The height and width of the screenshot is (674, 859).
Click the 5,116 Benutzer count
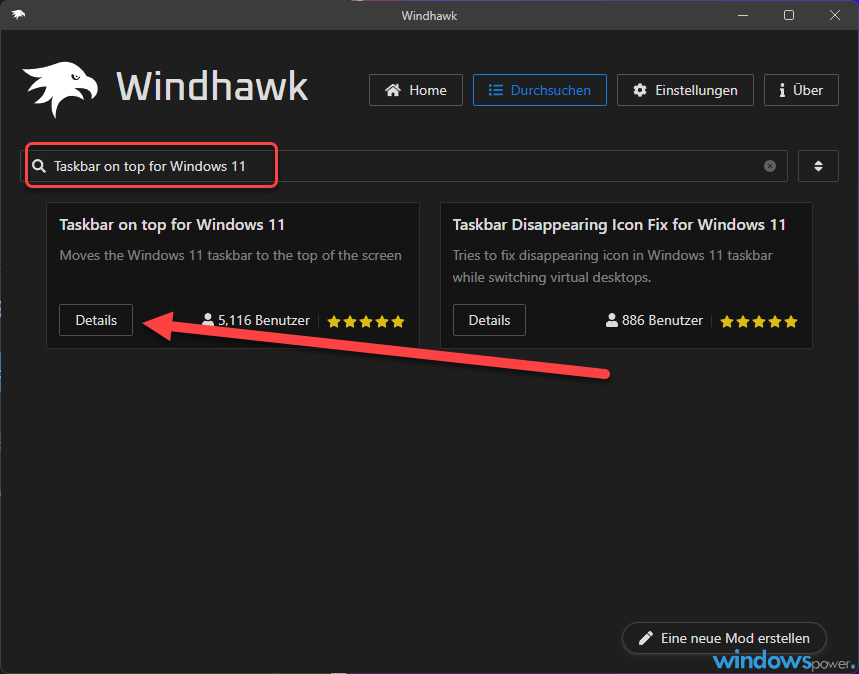pyautogui.click(x=264, y=321)
